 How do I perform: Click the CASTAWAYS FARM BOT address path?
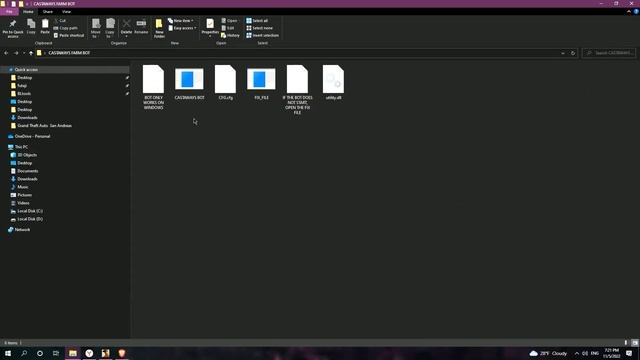(69, 53)
